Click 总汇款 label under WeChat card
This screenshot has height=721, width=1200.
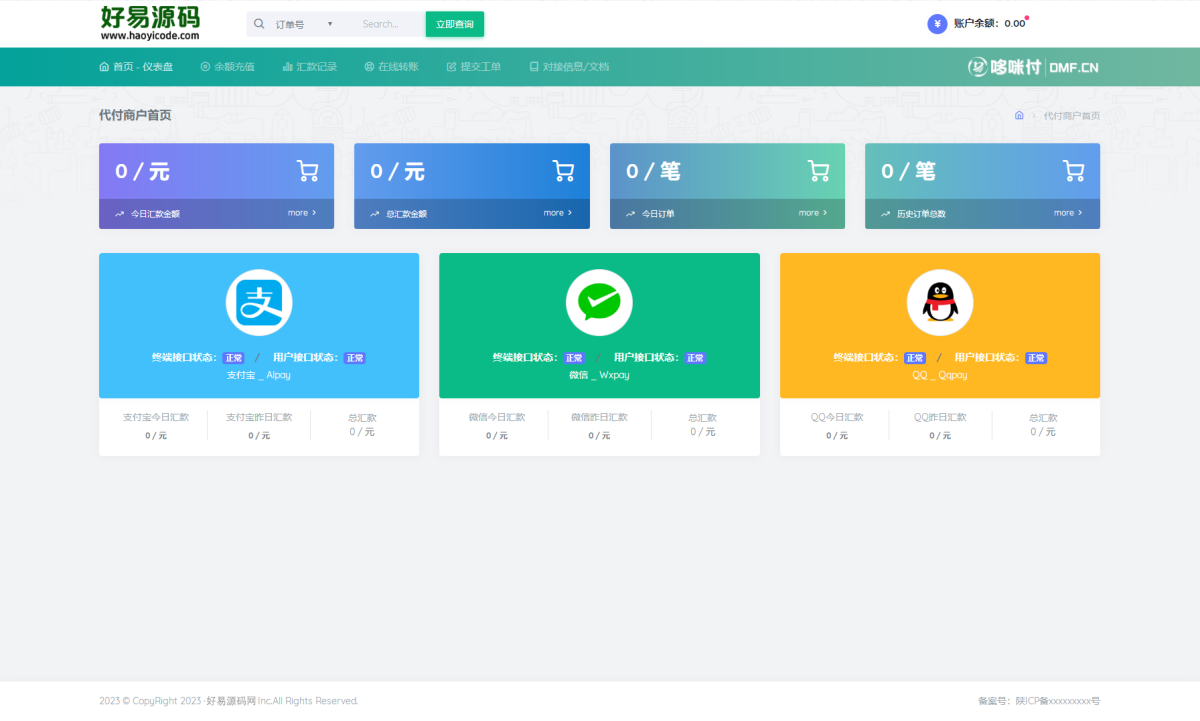pyautogui.click(x=702, y=418)
